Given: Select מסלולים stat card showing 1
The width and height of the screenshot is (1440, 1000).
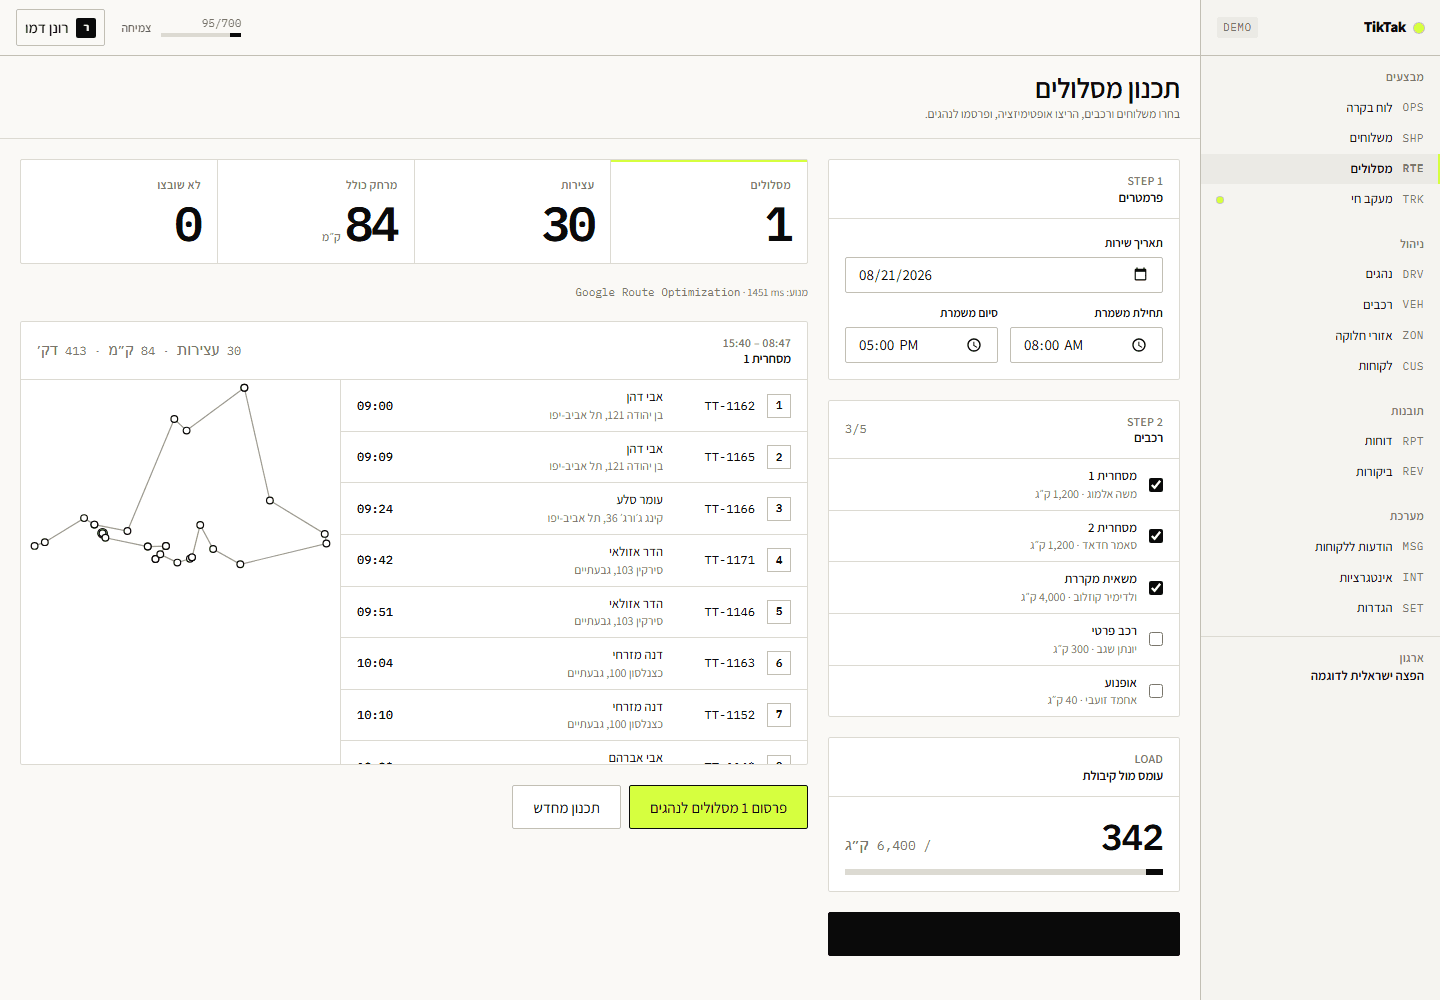Looking at the screenshot, I should pyautogui.click(x=709, y=212).
